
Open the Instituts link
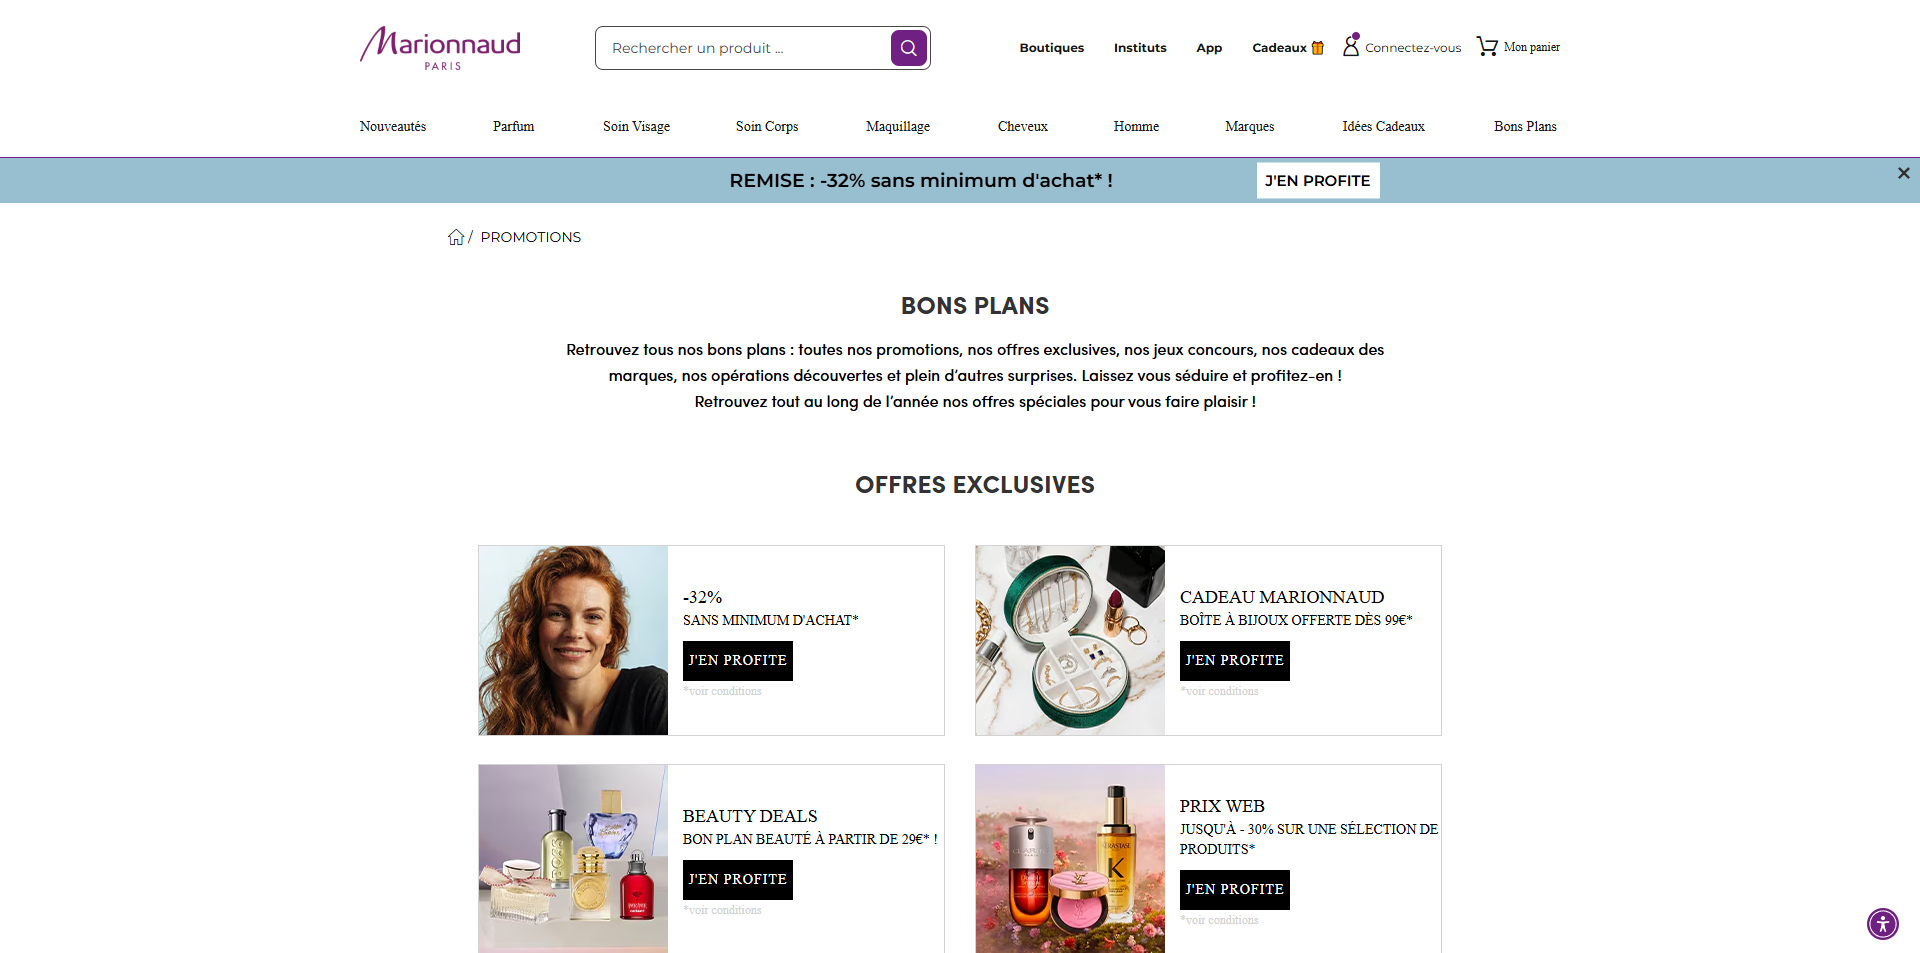[x=1140, y=48]
